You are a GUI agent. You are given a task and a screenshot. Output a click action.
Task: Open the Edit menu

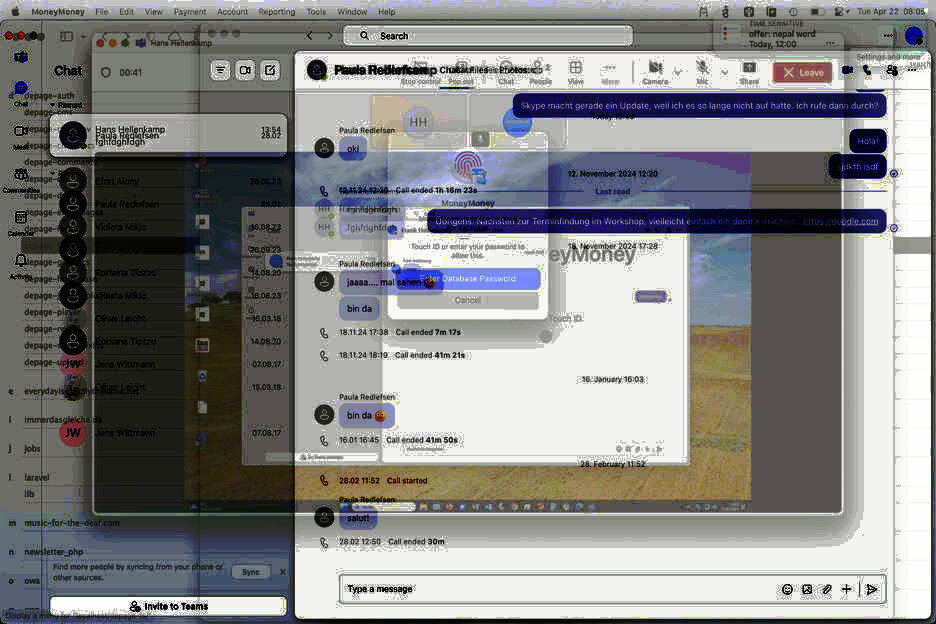[x=126, y=11]
